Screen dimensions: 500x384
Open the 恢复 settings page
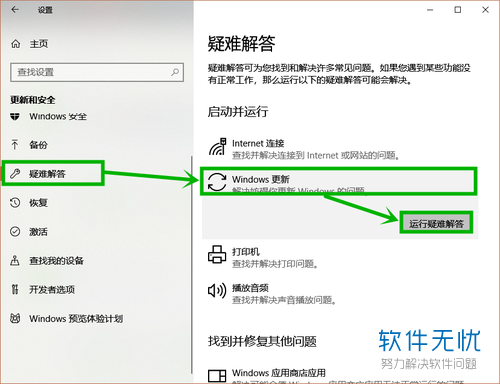(x=38, y=203)
